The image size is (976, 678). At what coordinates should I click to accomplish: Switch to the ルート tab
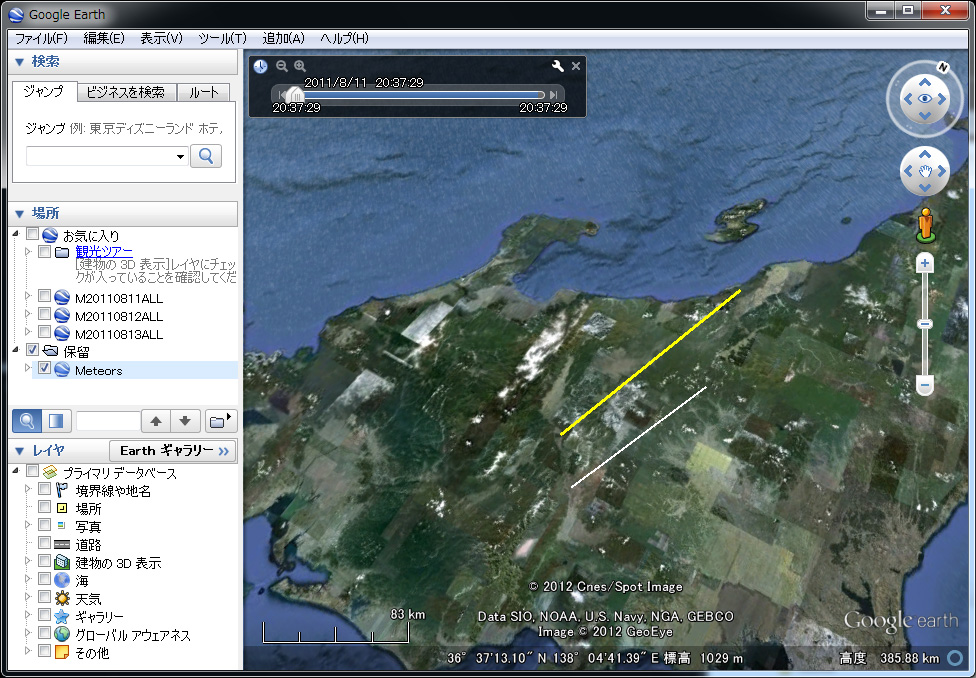(x=203, y=92)
